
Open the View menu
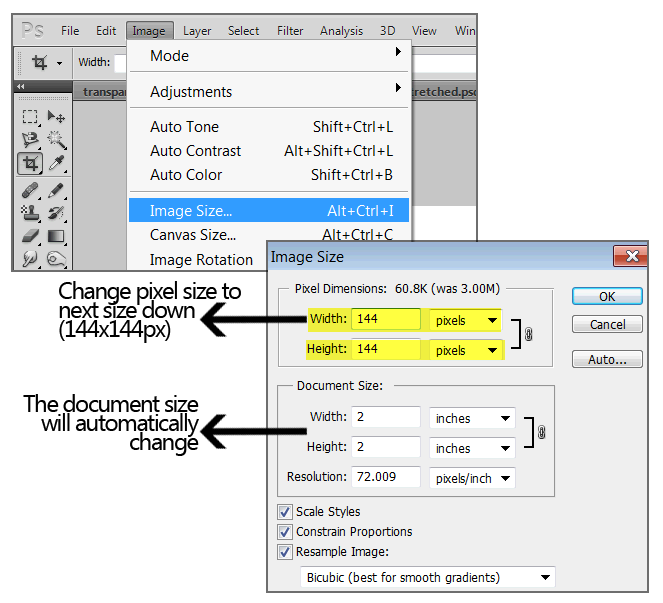pyautogui.click(x=424, y=31)
